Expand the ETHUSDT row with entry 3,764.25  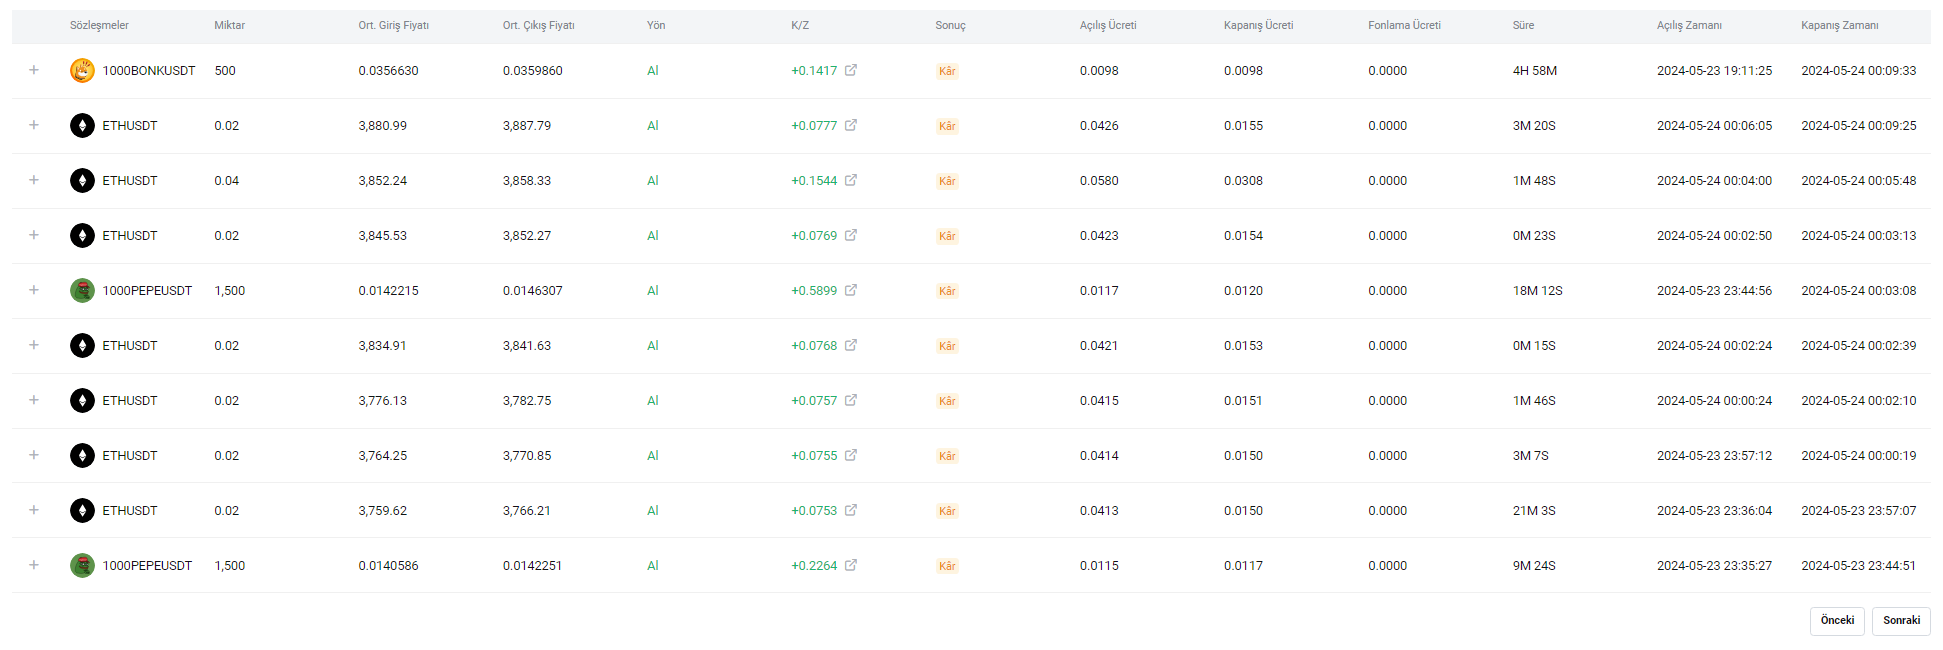(34, 455)
